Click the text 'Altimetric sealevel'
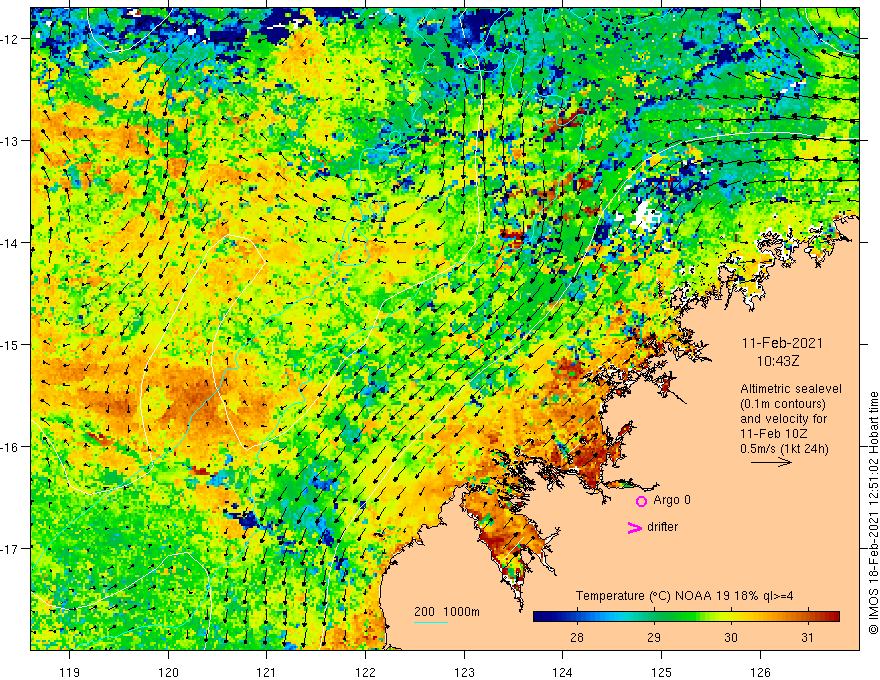The image size is (880, 680). (791, 389)
